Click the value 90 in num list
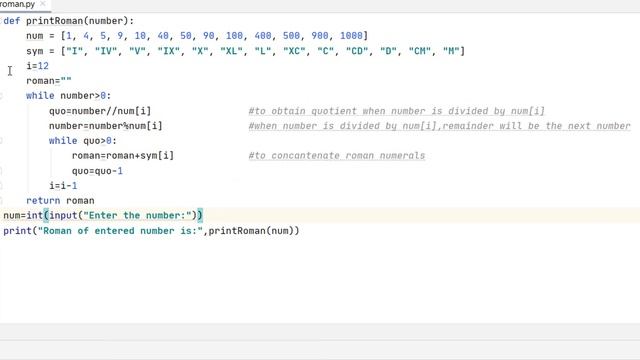640x360 pixels. (x=209, y=36)
